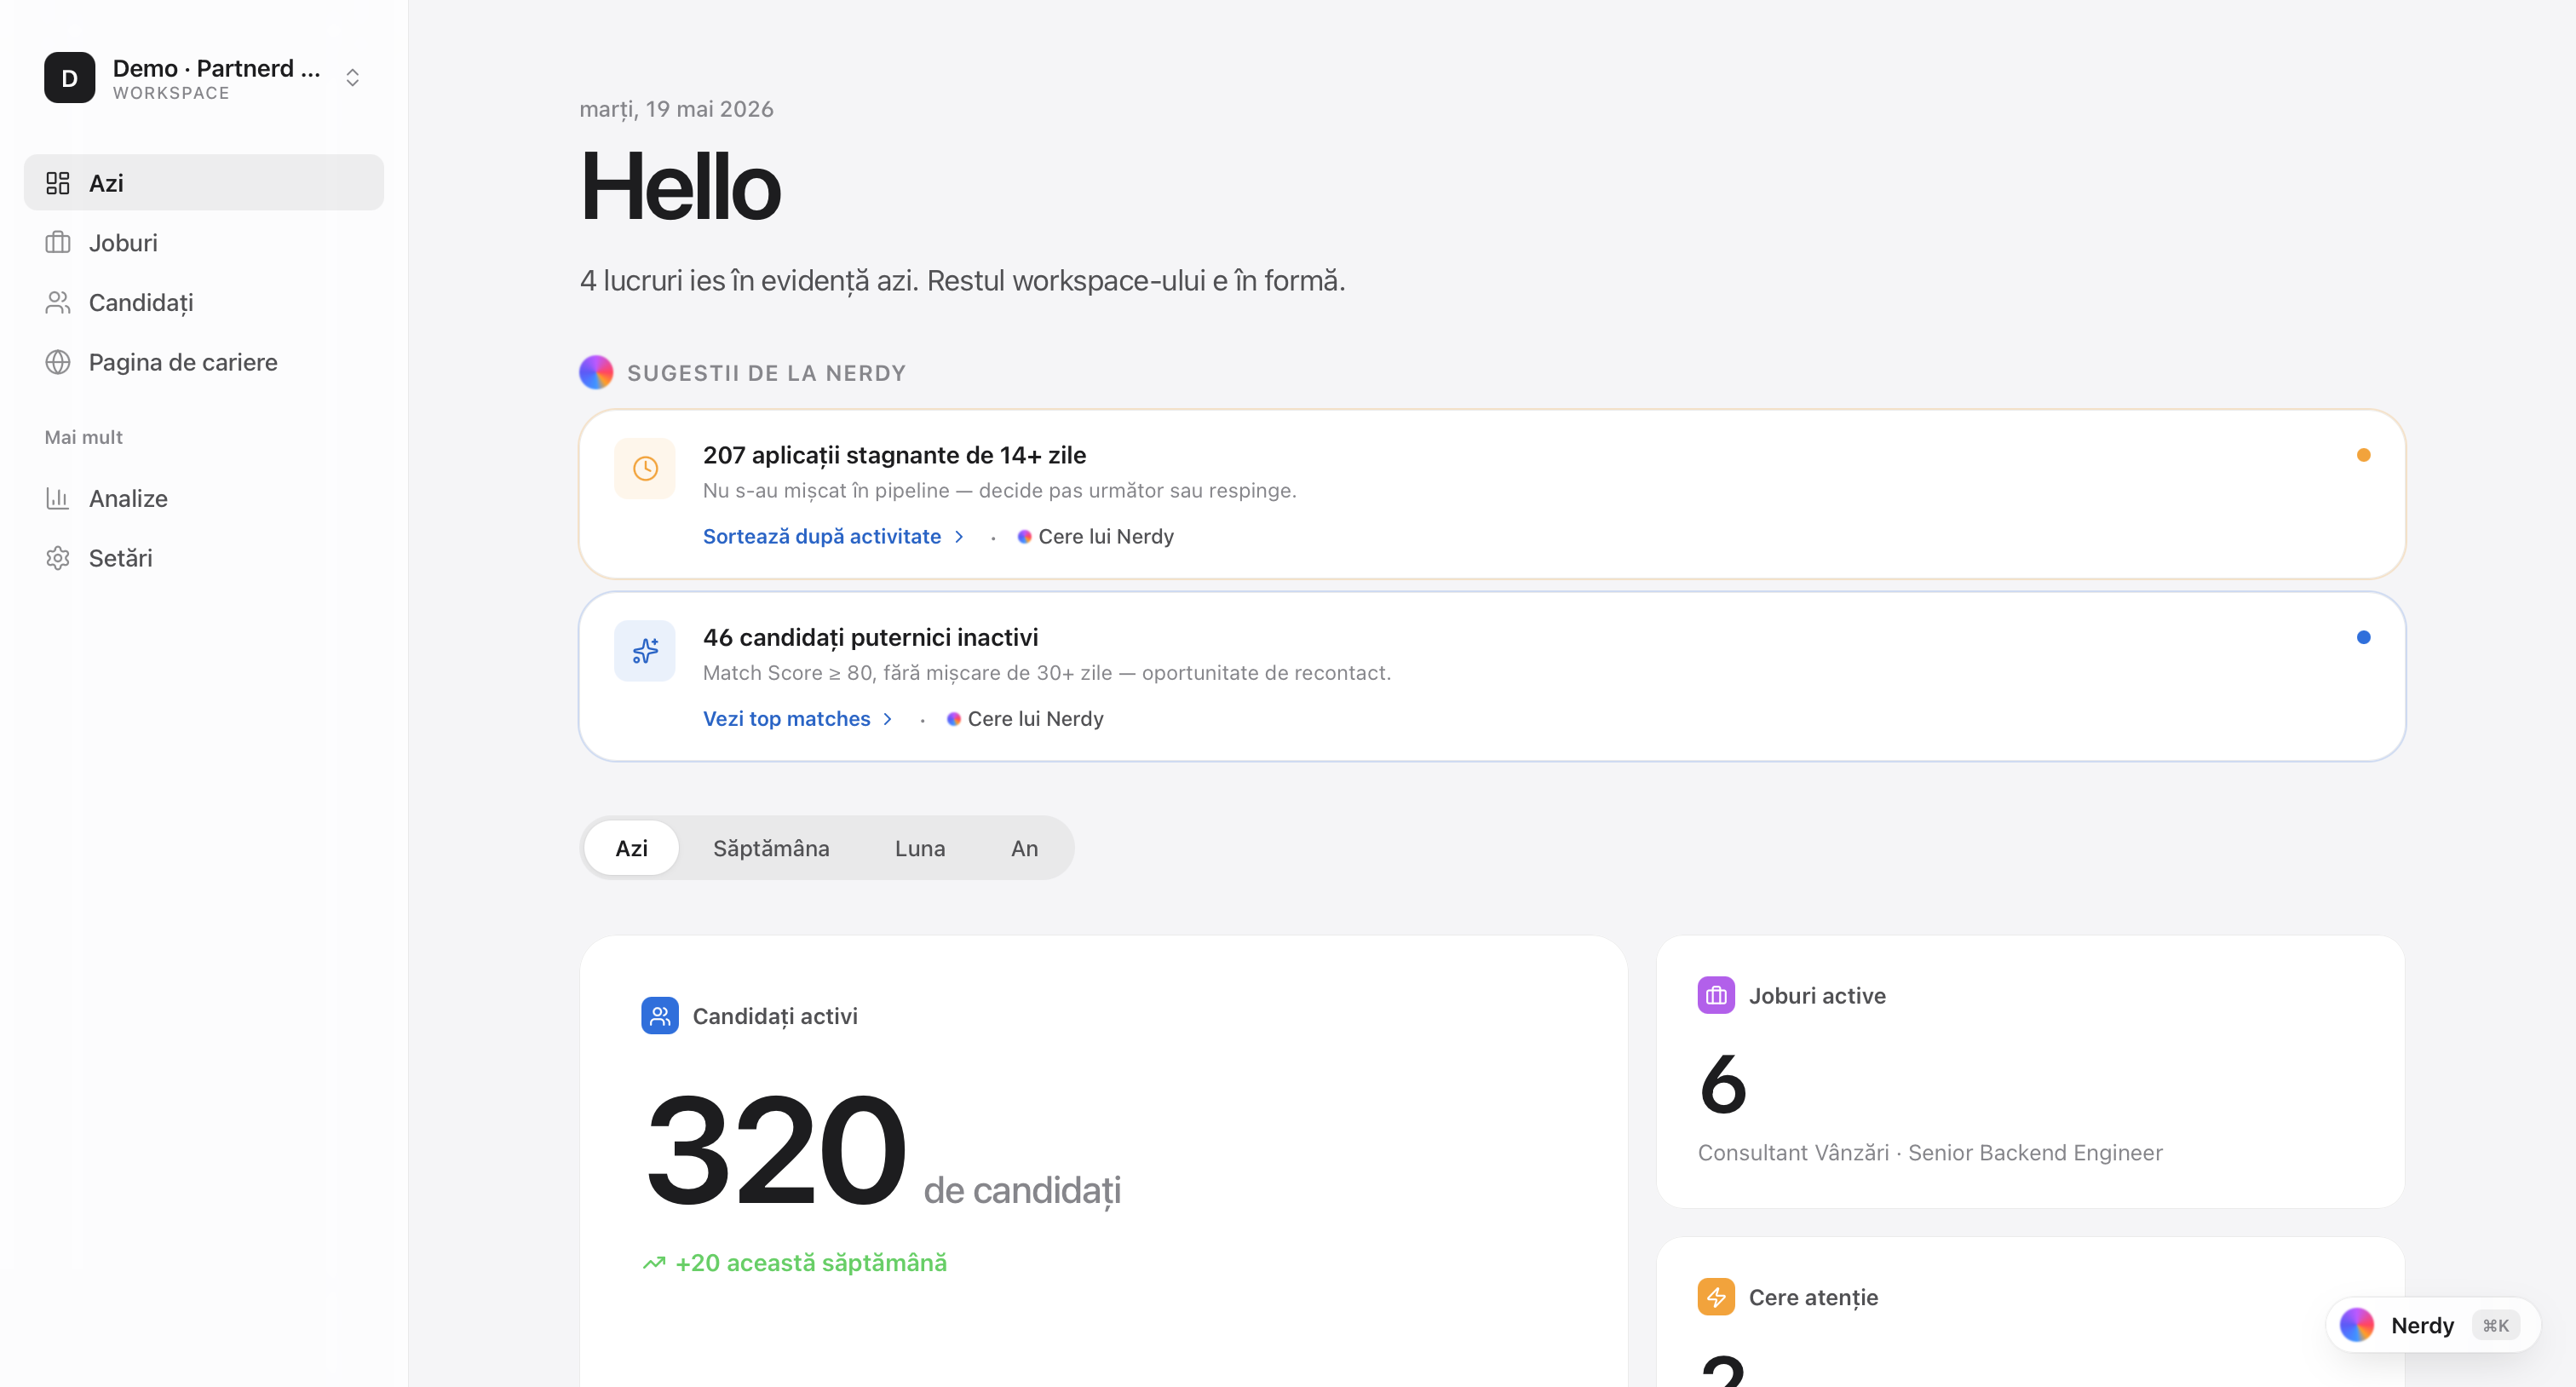Screen dimensions: 2576x1387
Task: Switch to An period tab
Action: (1024, 848)
